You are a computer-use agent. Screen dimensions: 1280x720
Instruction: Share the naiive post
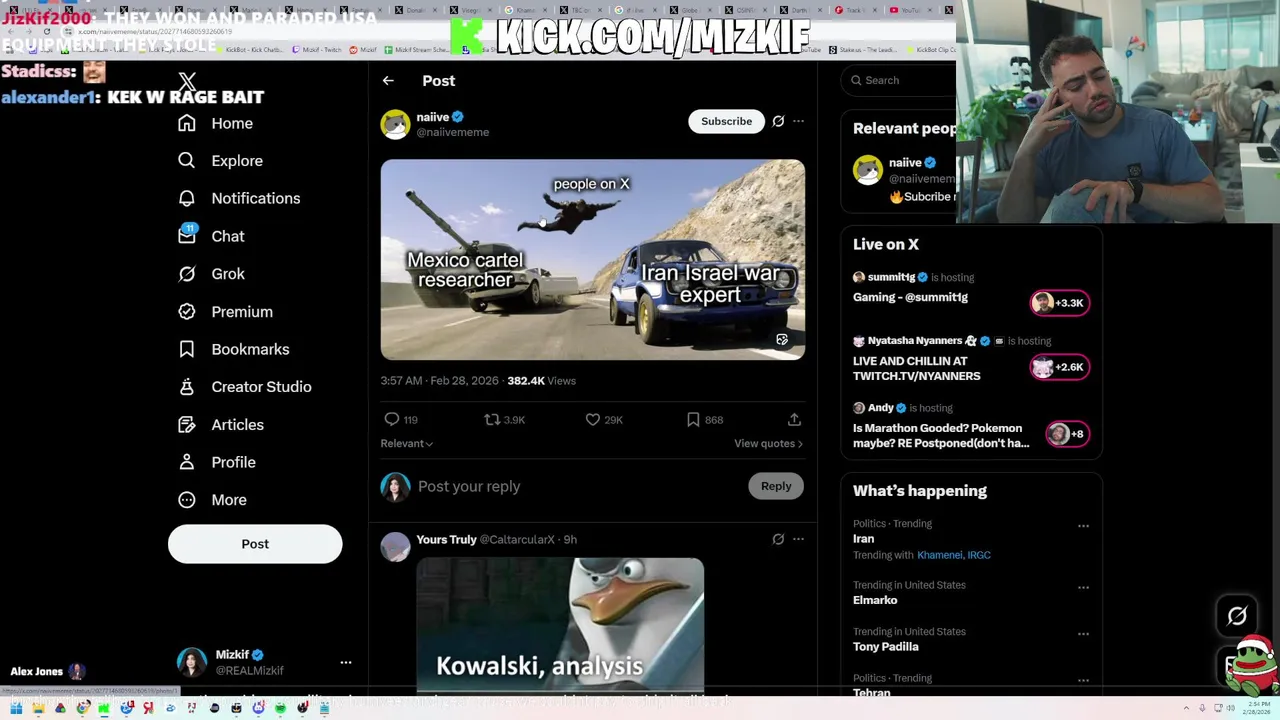tap(794, 420)
